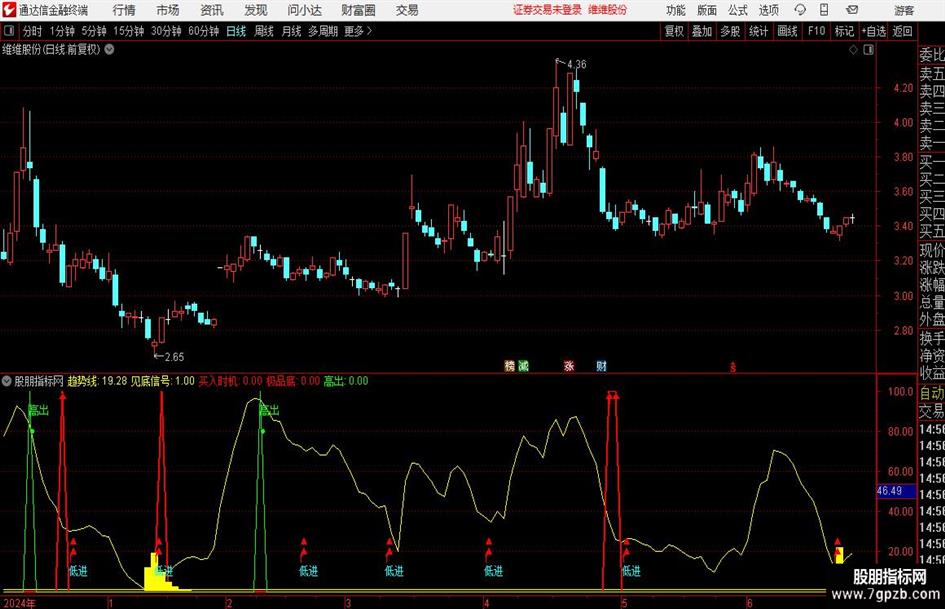Click the 自动 side panel button
This screenshot has height=609, width=945.
pos(932,393)
